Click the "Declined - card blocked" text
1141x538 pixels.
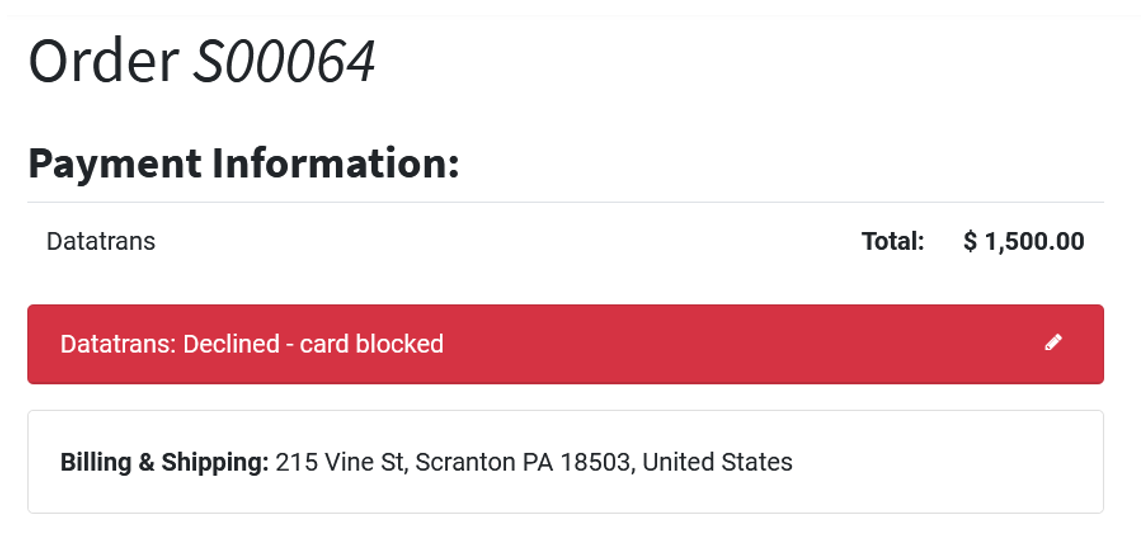coord(313,344)
